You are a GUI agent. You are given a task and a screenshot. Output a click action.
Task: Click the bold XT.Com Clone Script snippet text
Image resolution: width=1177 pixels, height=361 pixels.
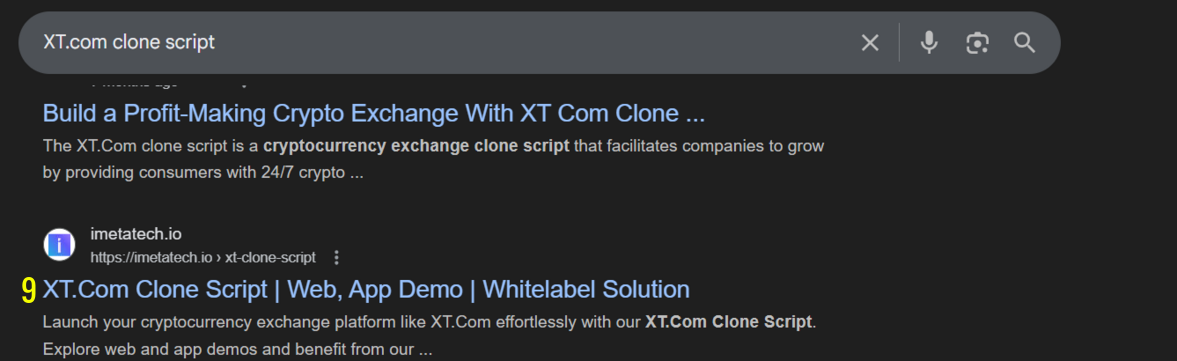point(729,323)
